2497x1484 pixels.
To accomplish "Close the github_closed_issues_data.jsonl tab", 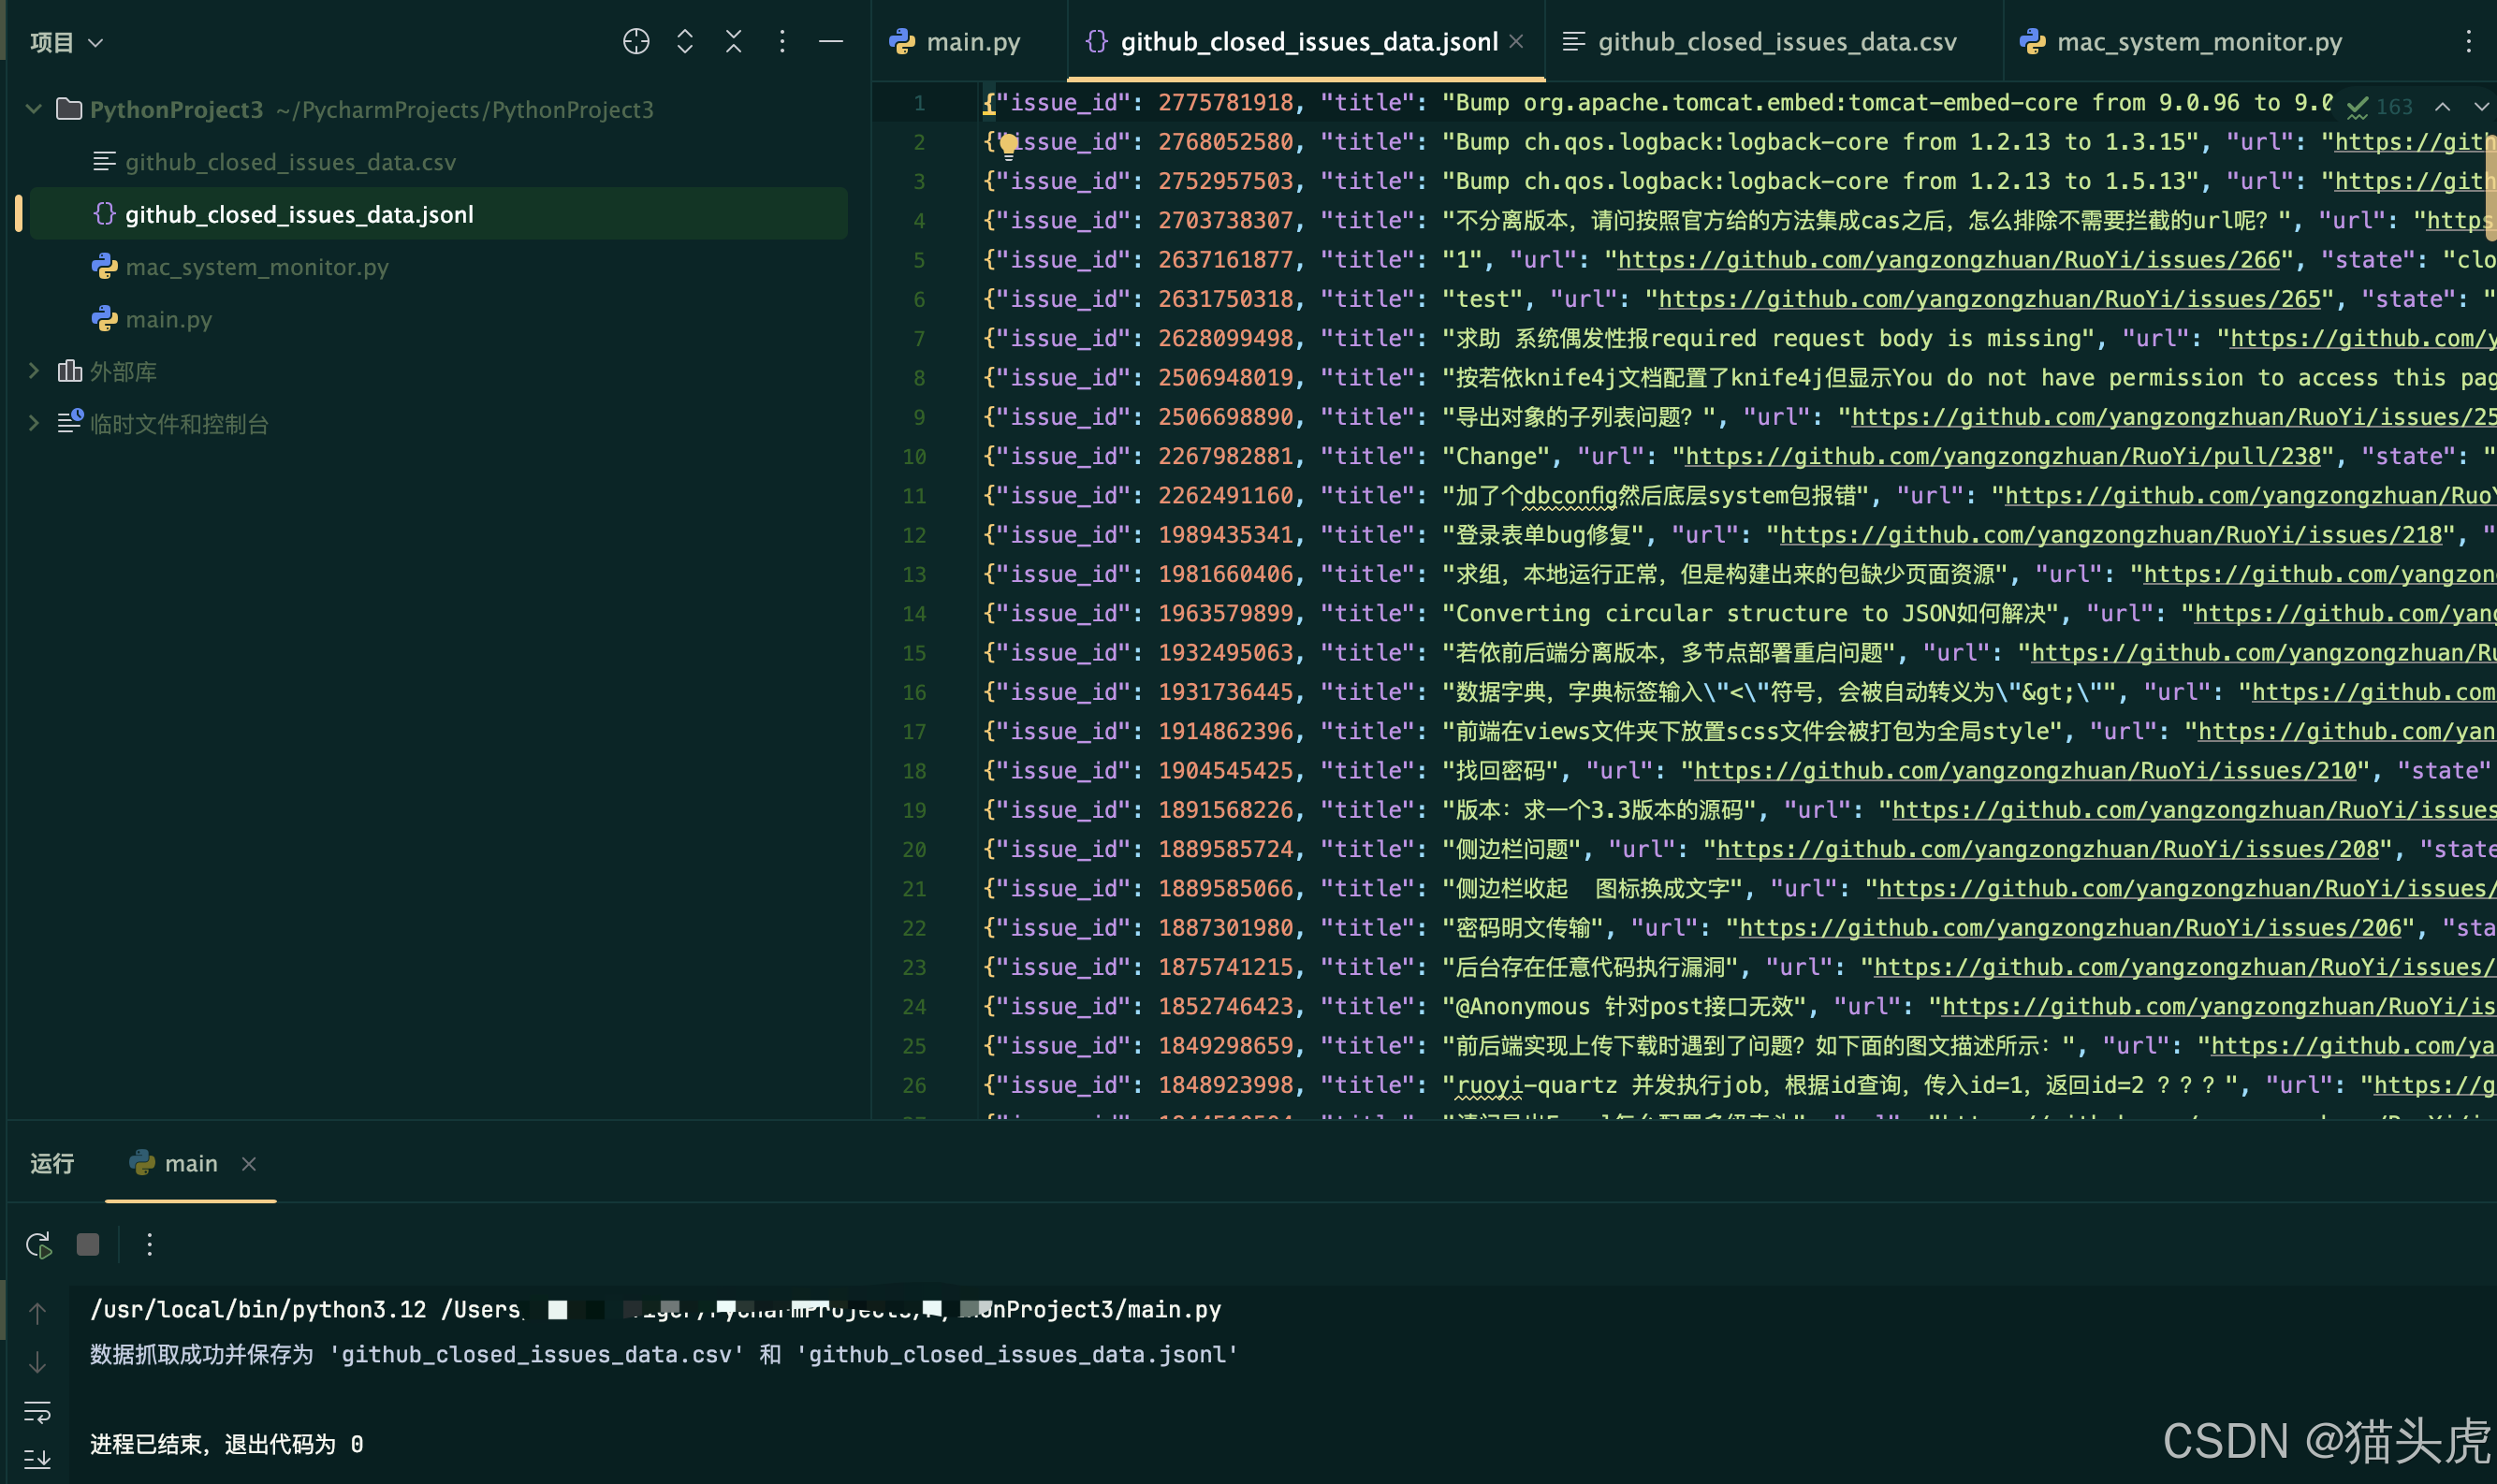I will point(1516,41).
